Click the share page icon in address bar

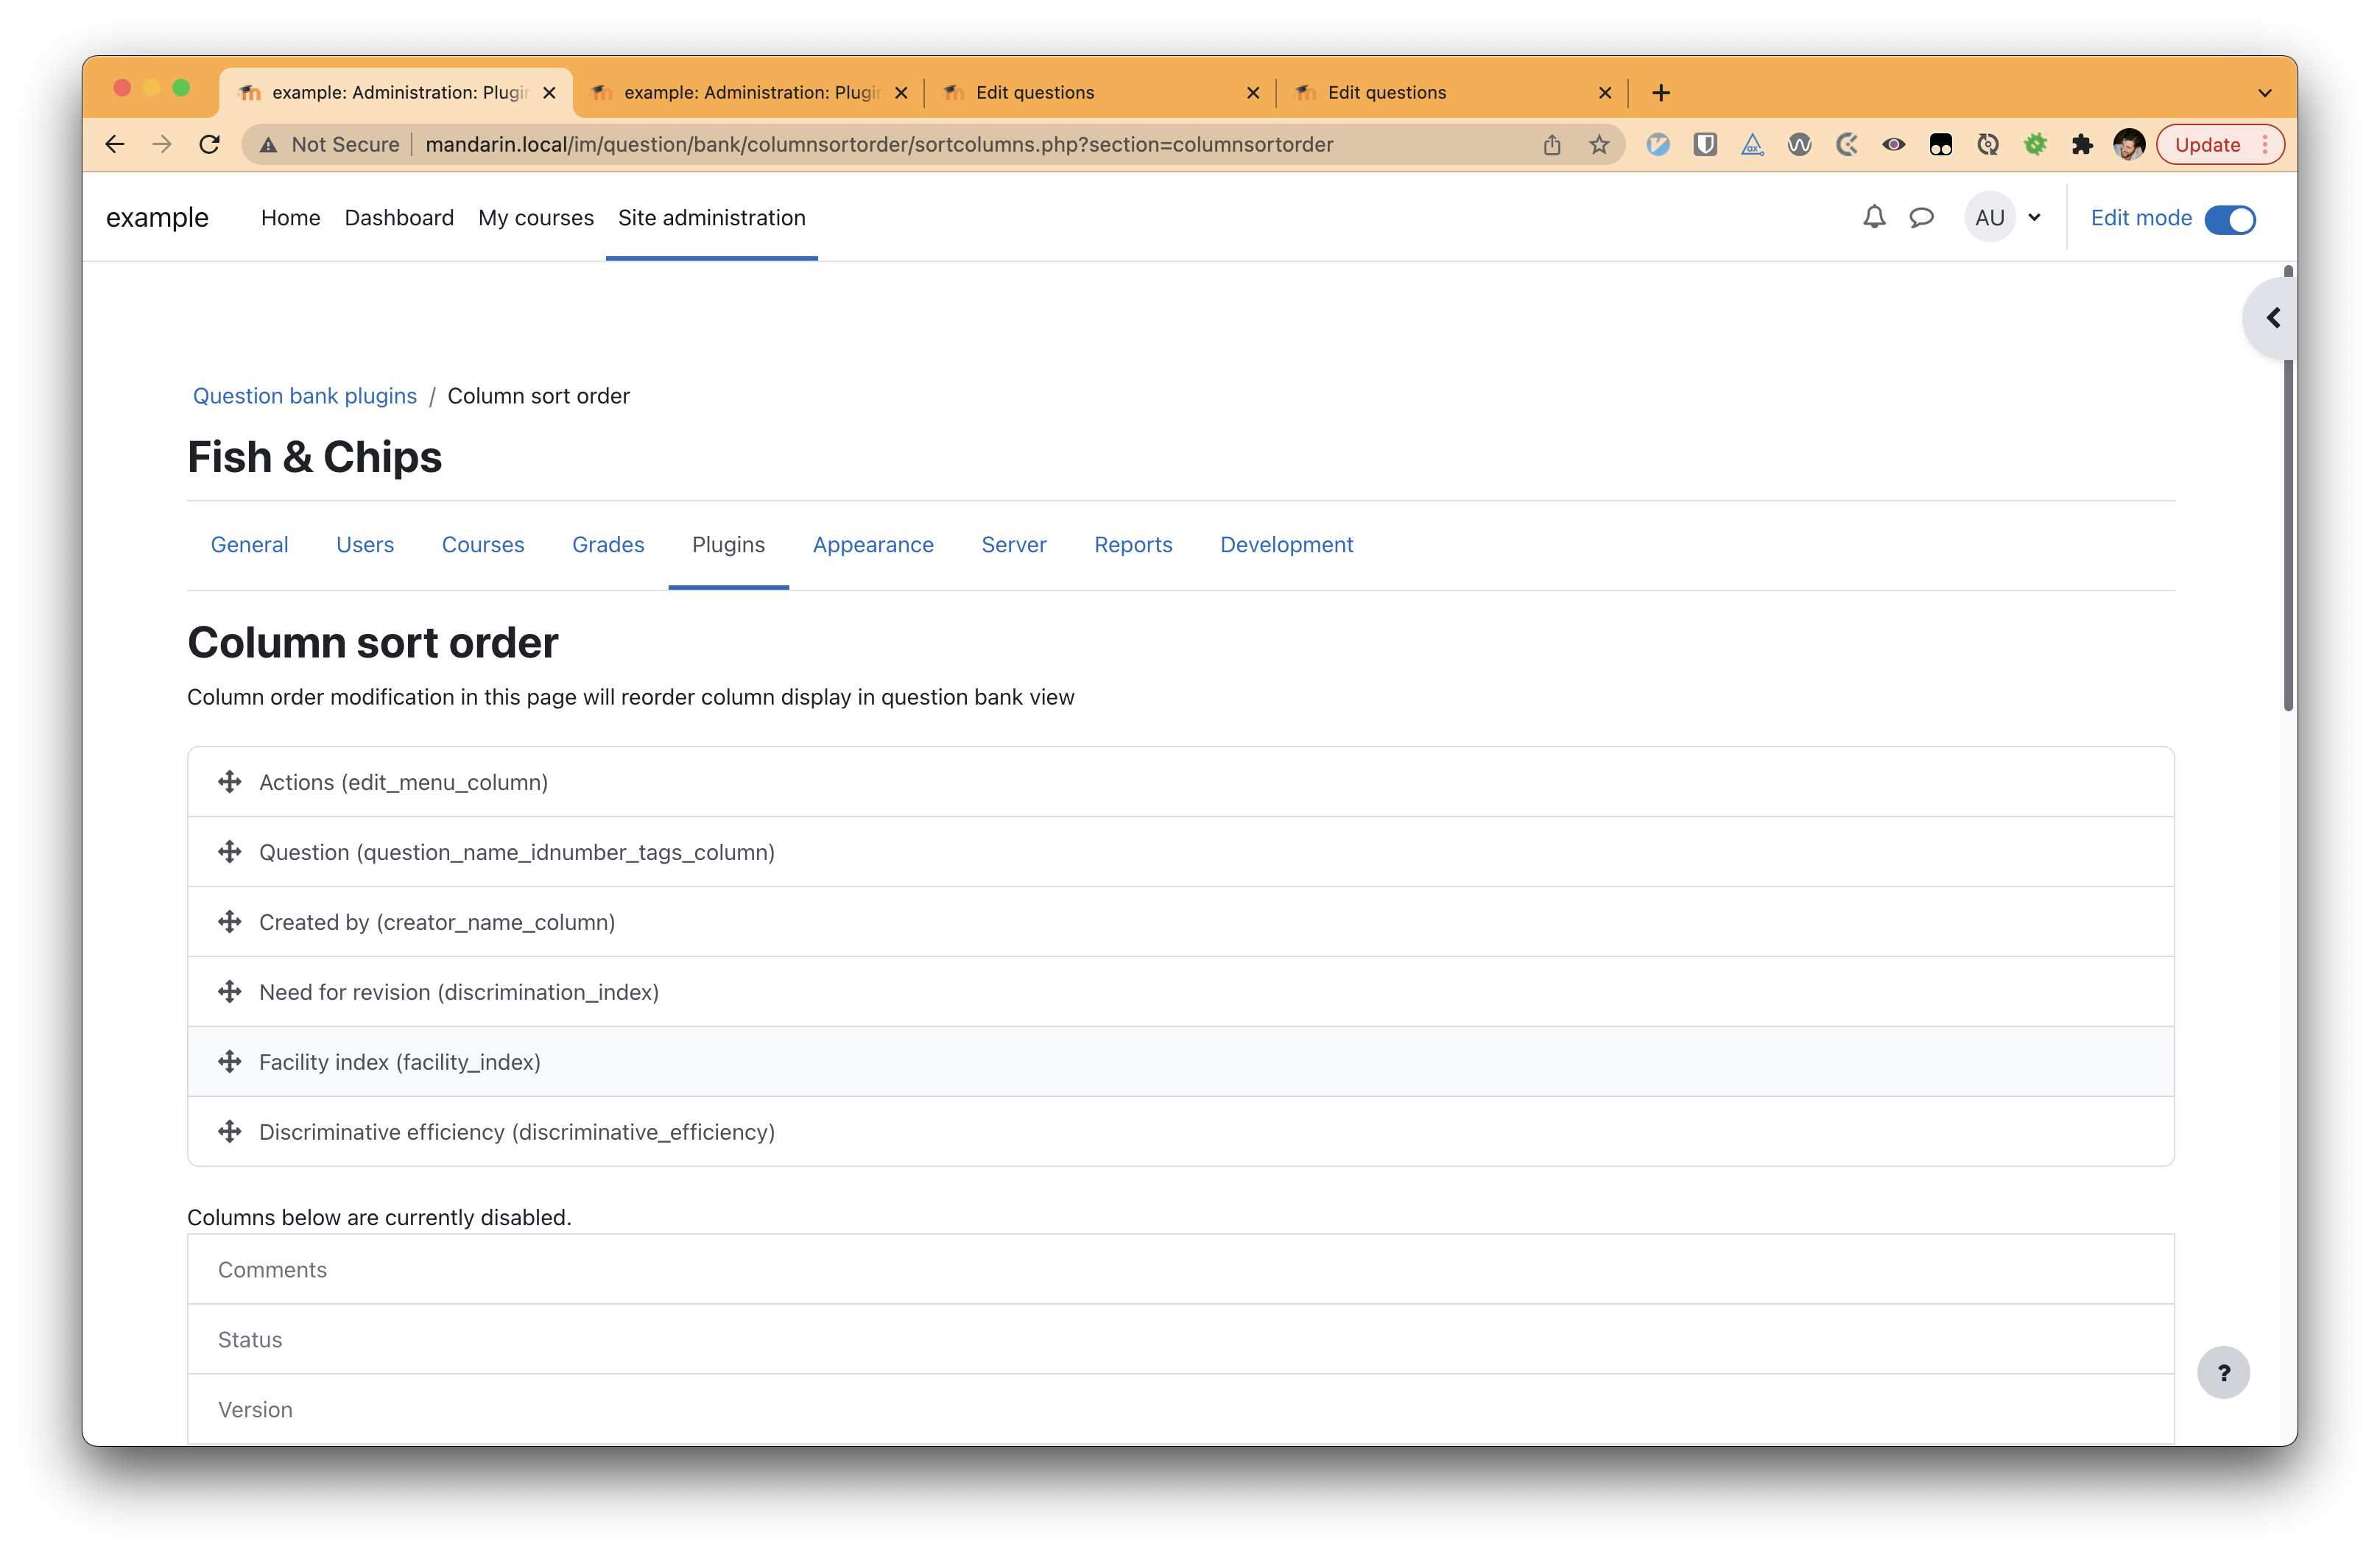click(1552, 144)
